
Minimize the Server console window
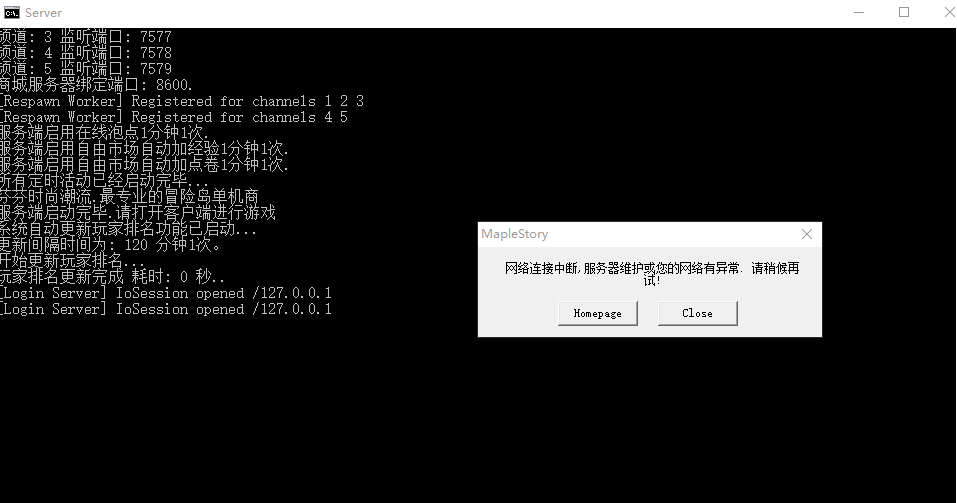(x=859, y=12)
